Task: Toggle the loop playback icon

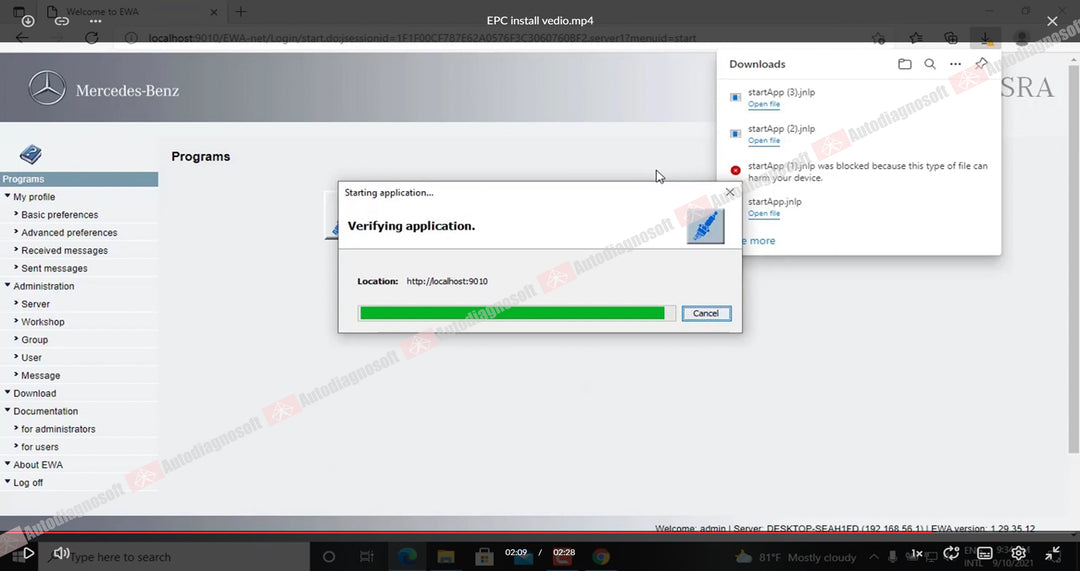Action: [x=951, y=552]
